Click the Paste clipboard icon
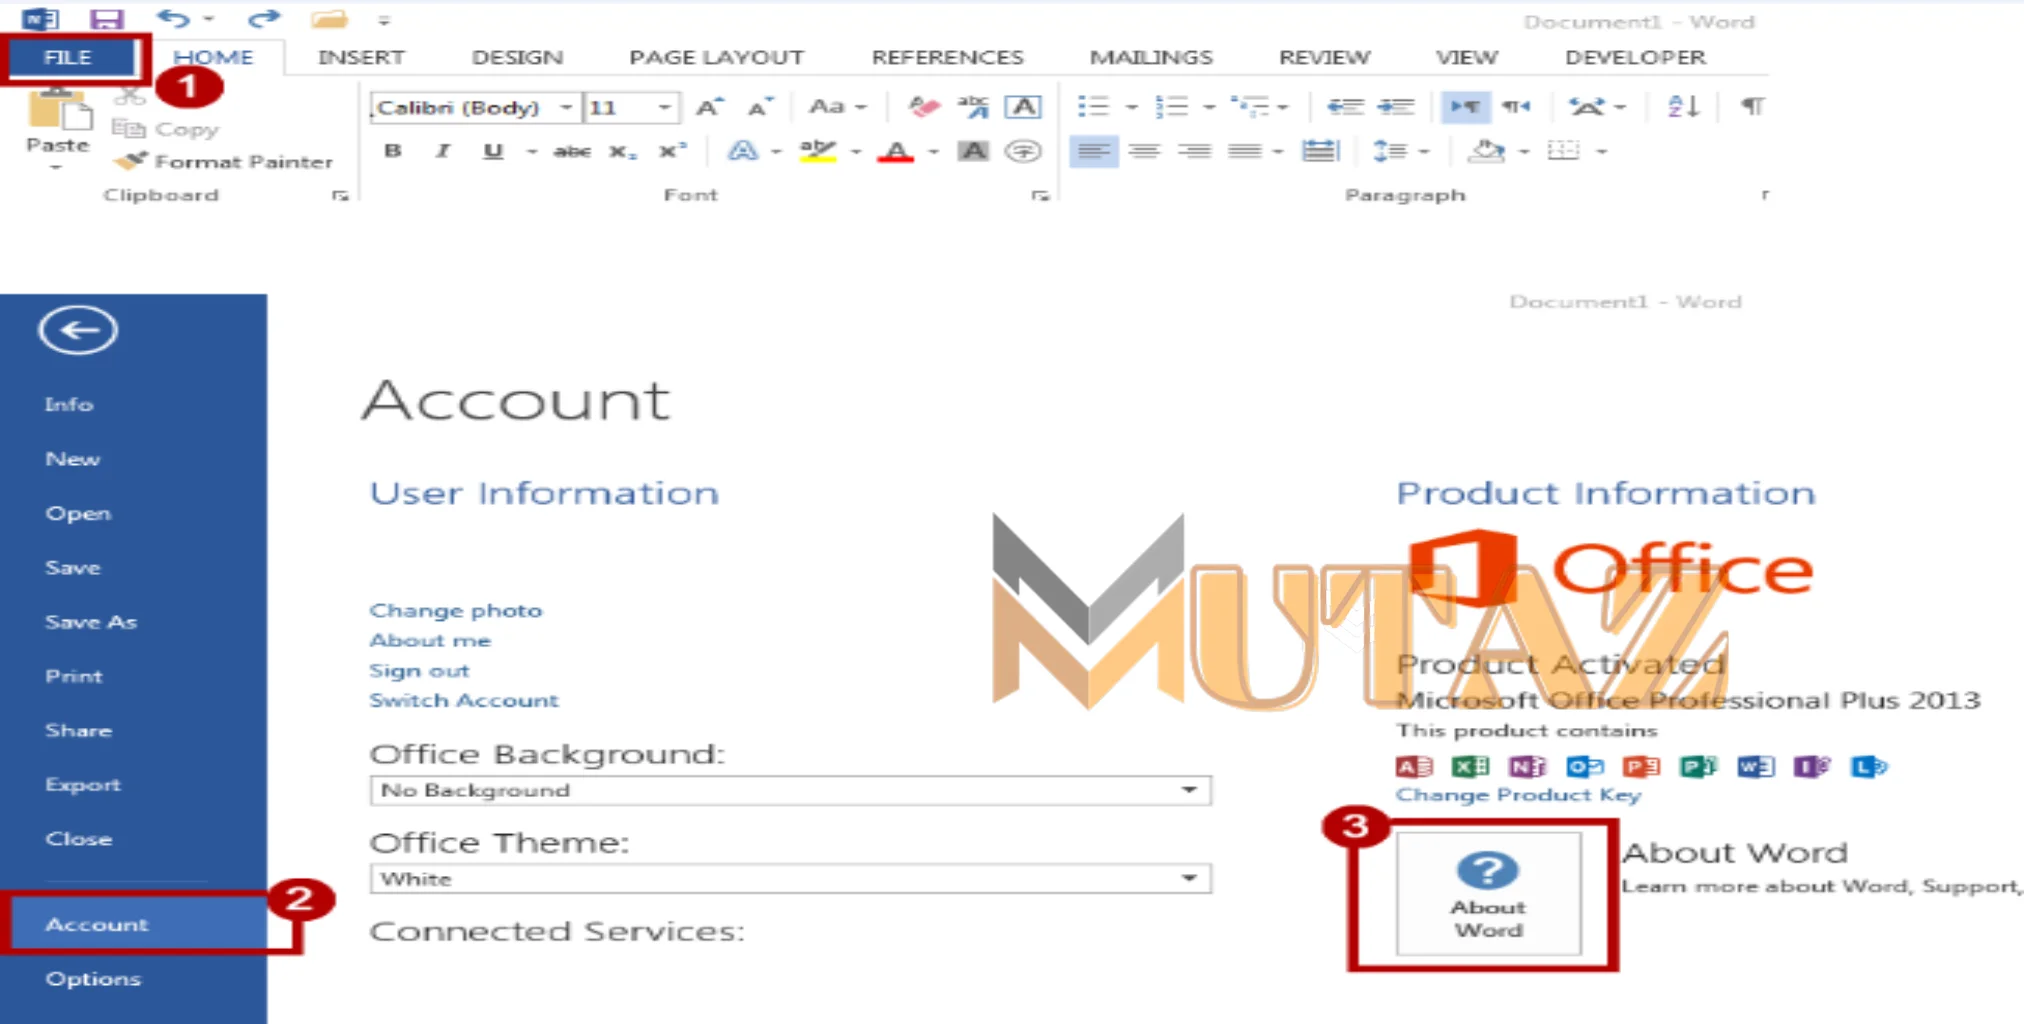Viewport: 2024px width, 1024px height. pos(58,110)
